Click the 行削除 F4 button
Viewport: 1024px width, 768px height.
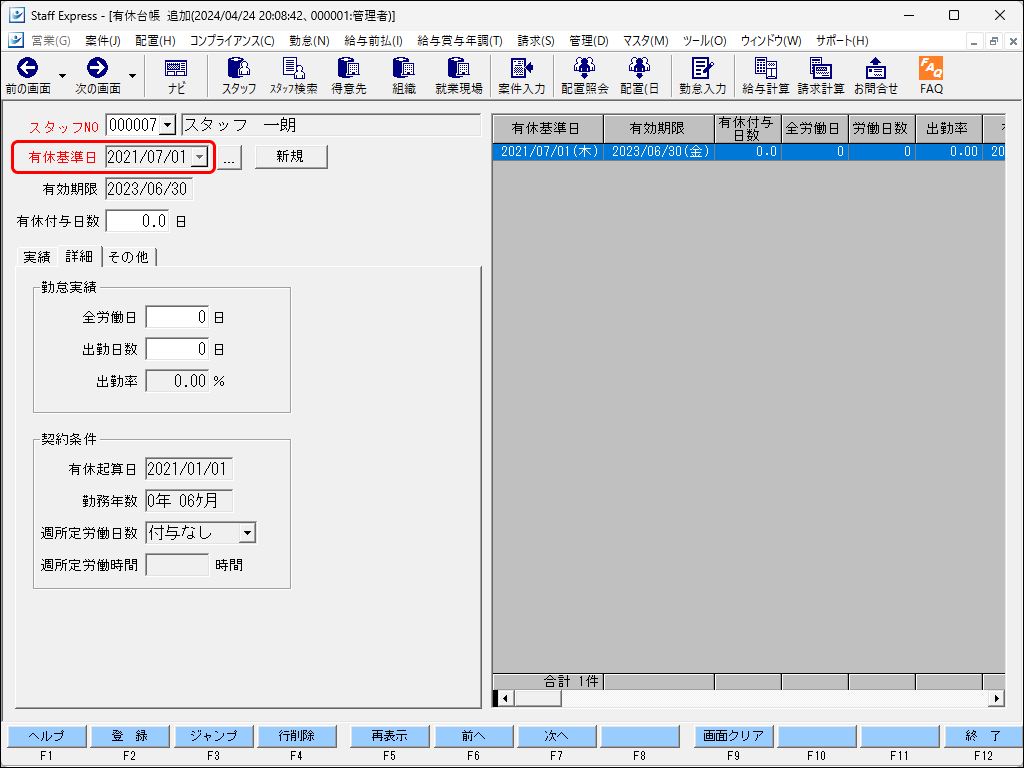point(296,736)
